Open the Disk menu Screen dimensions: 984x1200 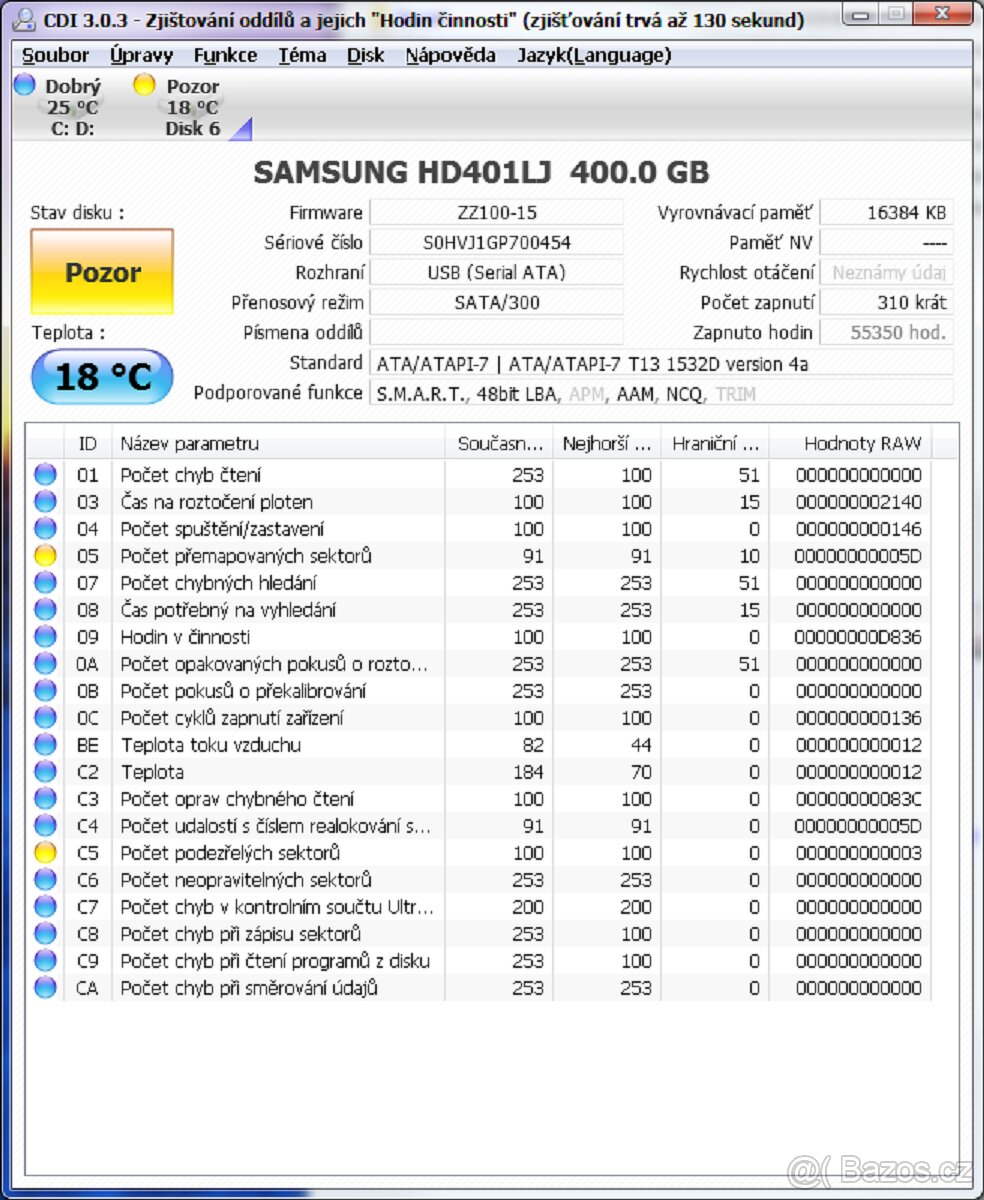click(366, 56)
